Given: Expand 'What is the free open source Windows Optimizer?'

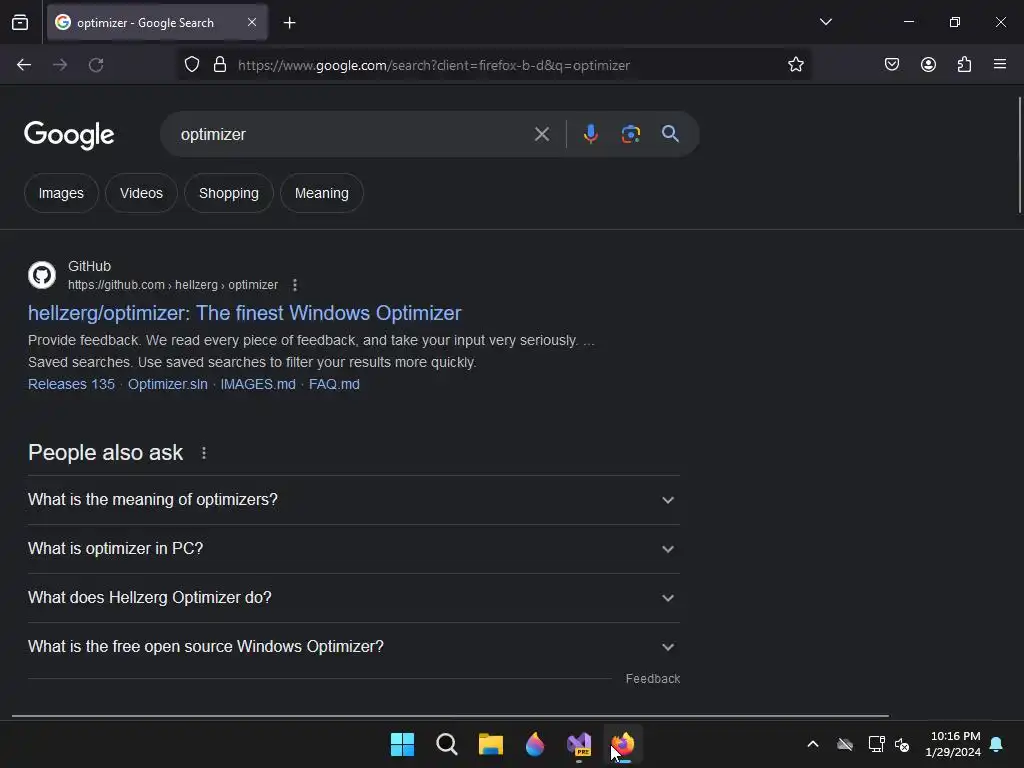Looking at the screenshot, I should [354, 647].
